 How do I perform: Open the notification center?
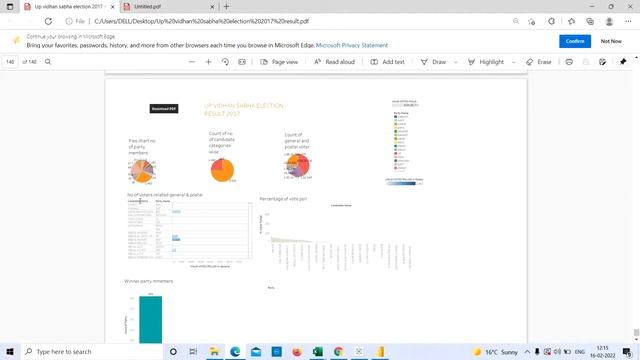pyautogui.click(x=627, y=351)
